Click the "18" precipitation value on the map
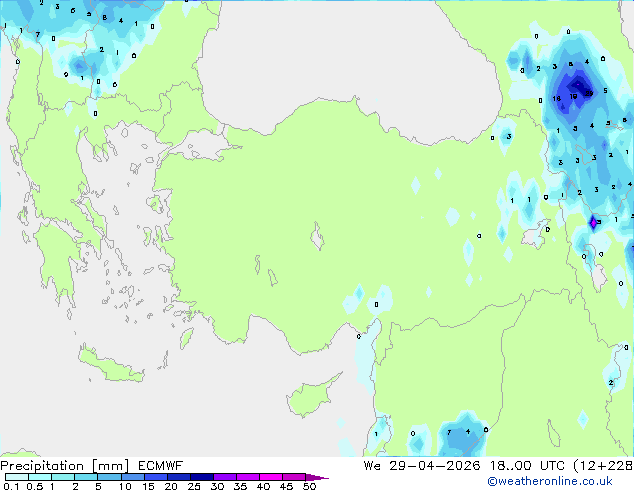The height and width of the screenshot is (490, 634). [556, 98]
